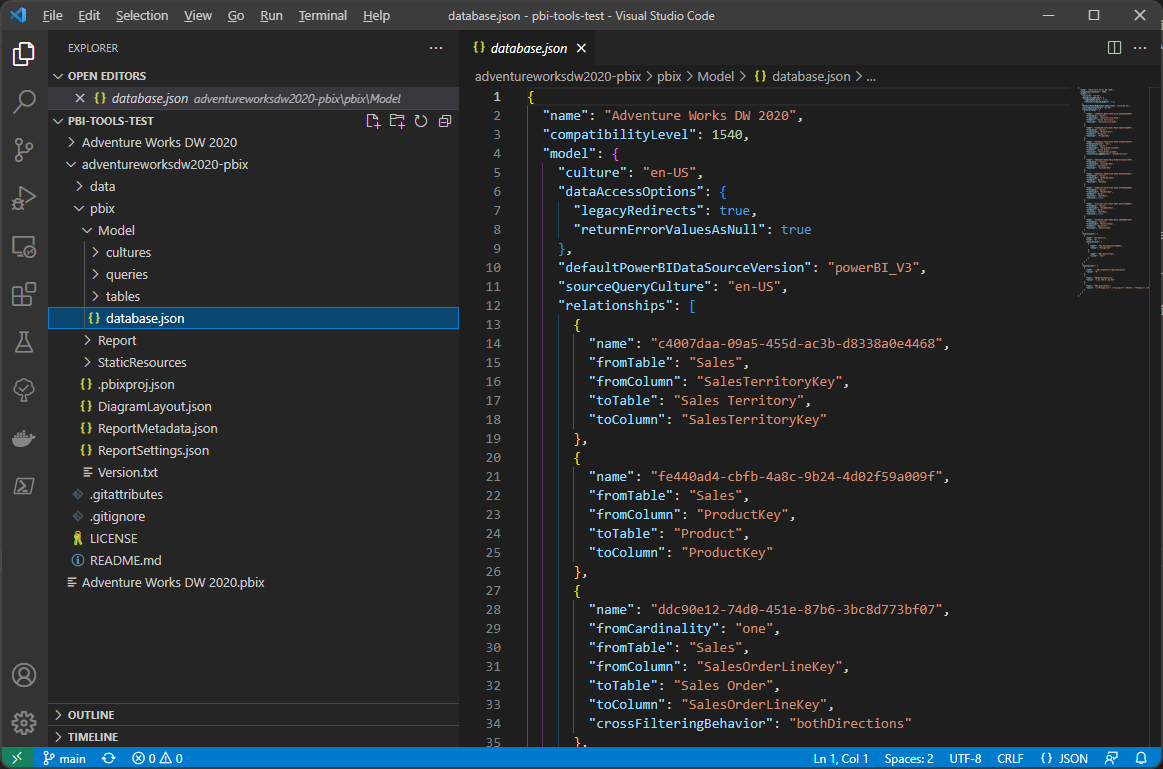Screen dimensions: 1163x769
Task: Open the Source Control view
Action: [24, 150]
